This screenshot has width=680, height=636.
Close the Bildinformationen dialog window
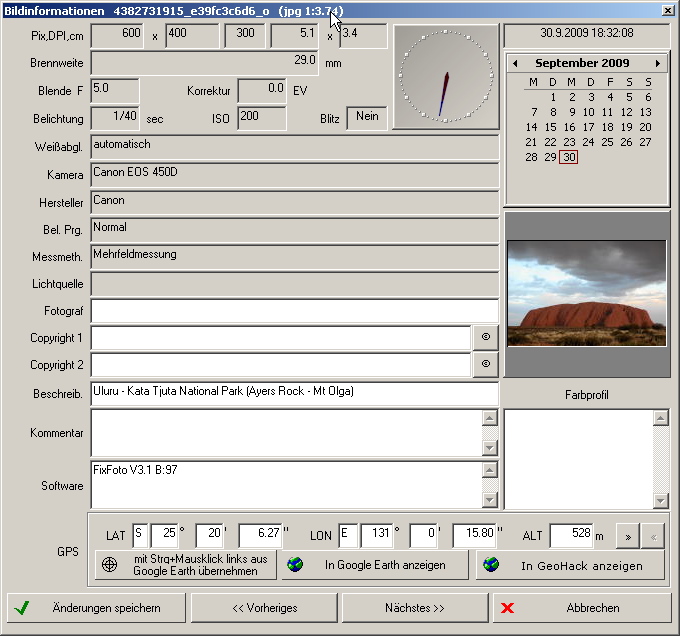(668, 10)
